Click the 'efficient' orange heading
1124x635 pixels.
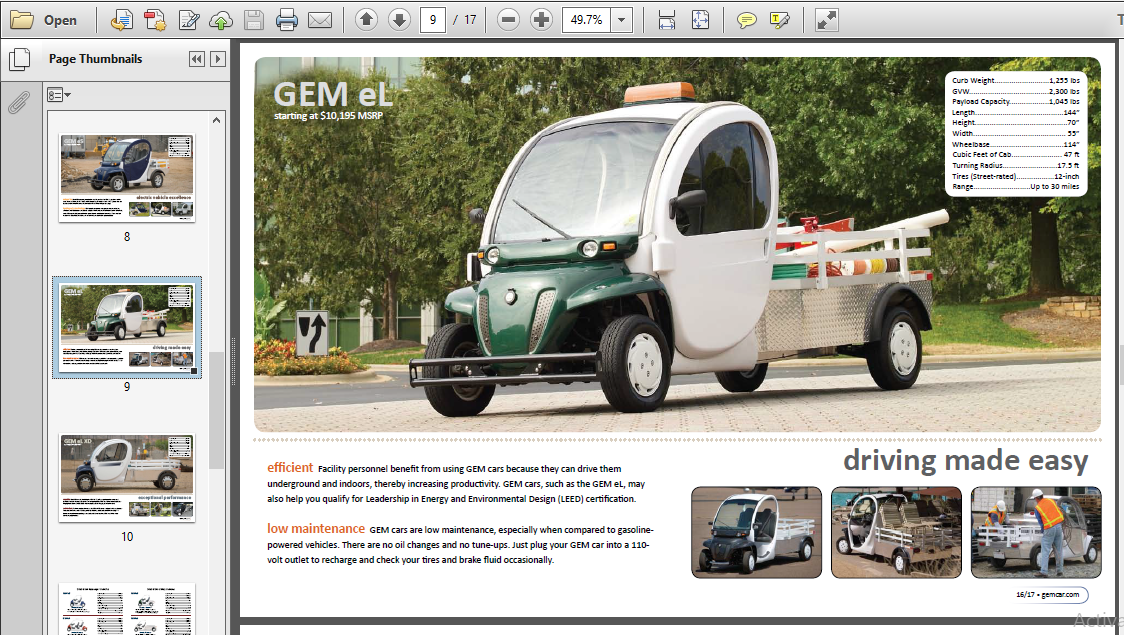coord(290,467)
